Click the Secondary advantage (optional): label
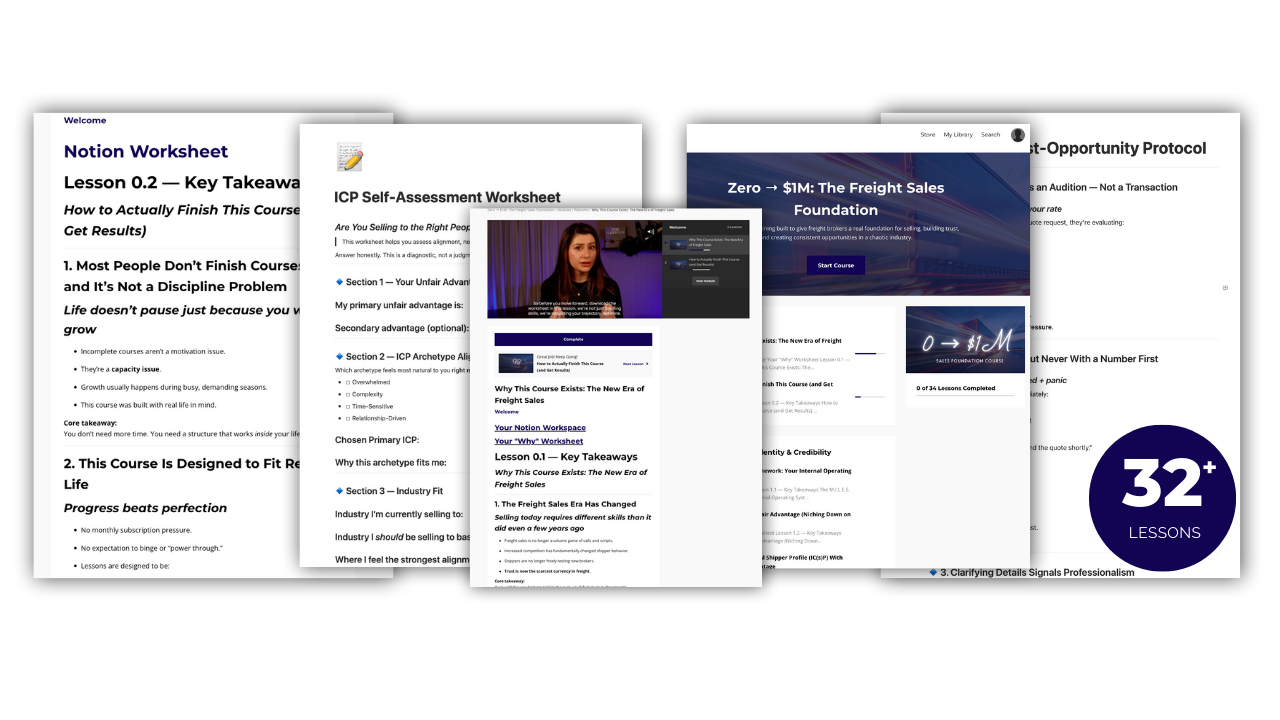Screen dimensions: 1280x720 (x=402, y=328)
